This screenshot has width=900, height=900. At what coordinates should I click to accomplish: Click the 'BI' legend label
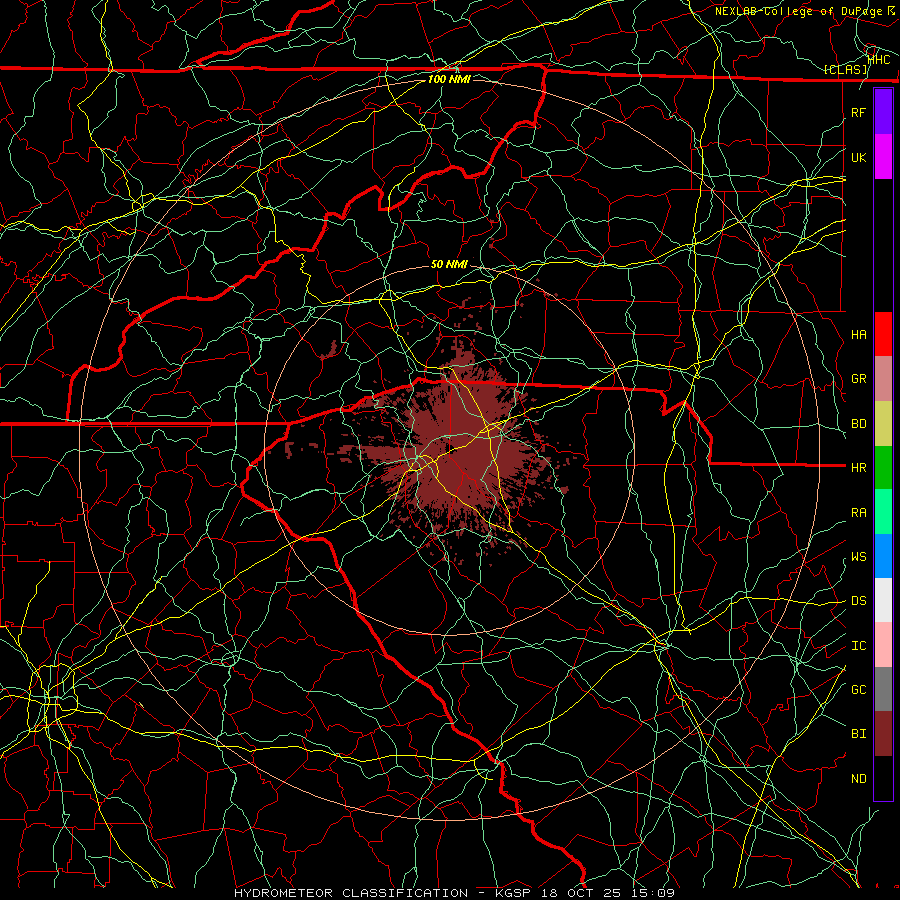(858, 734)
